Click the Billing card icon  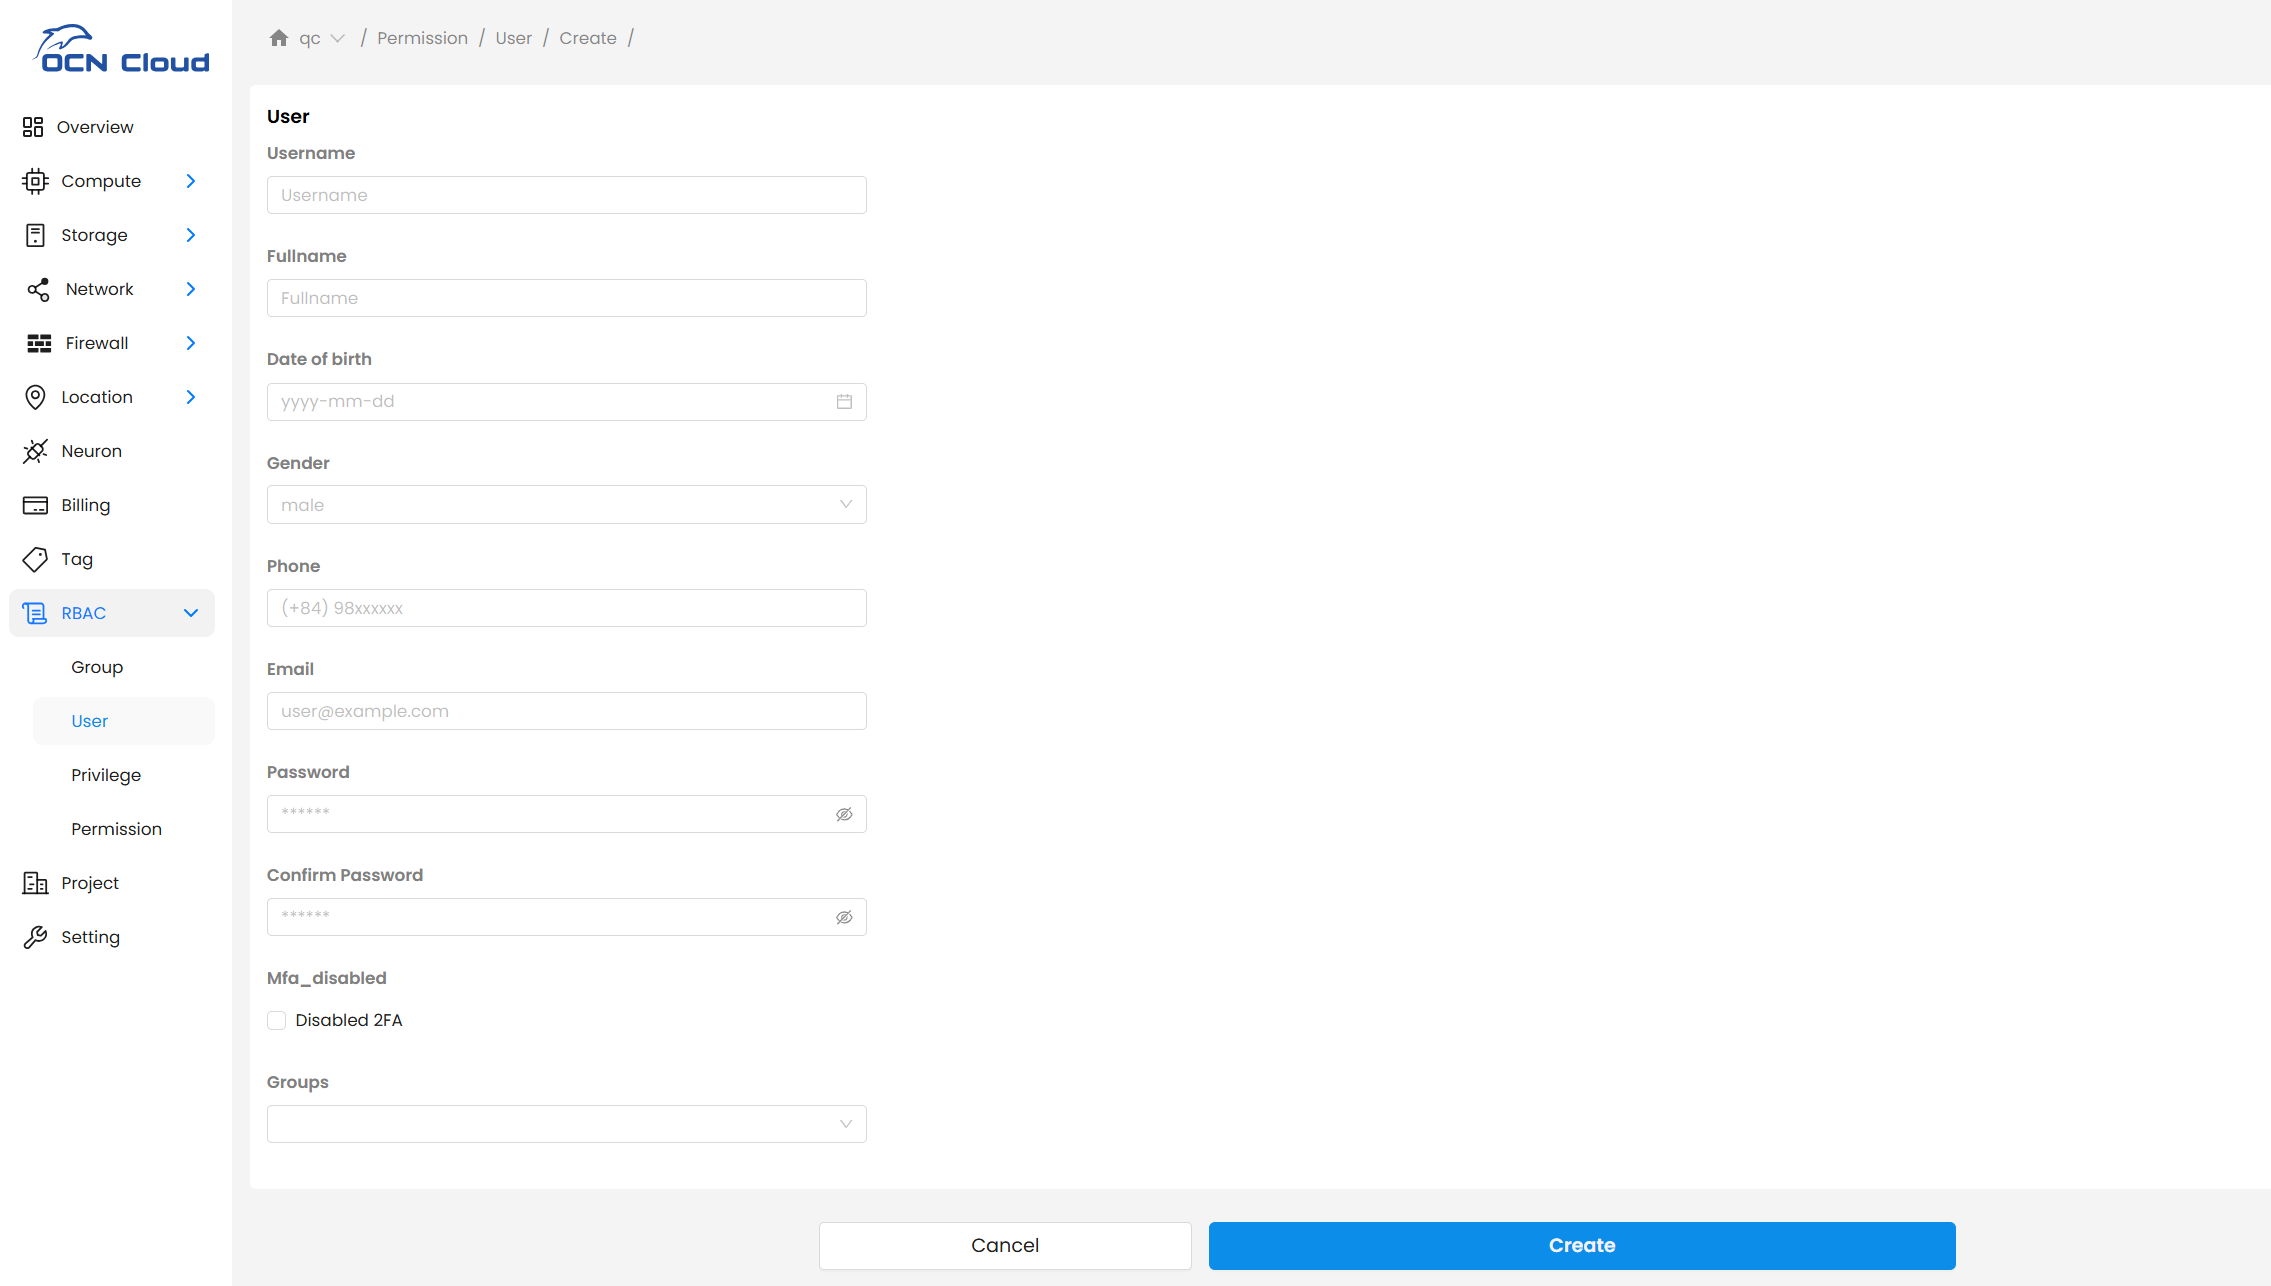pyautogui.click(x=35, y=505)
